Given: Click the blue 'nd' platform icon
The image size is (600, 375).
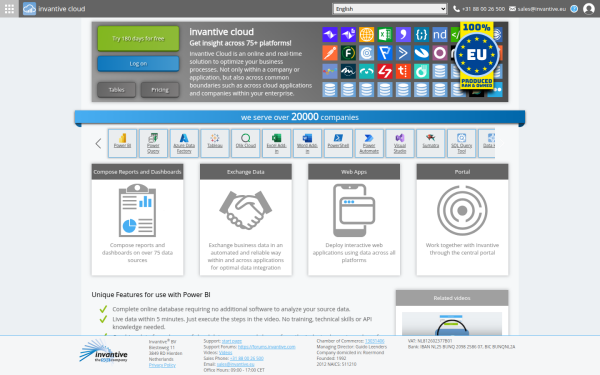Looking at the screenshot, I should point(440,34).
